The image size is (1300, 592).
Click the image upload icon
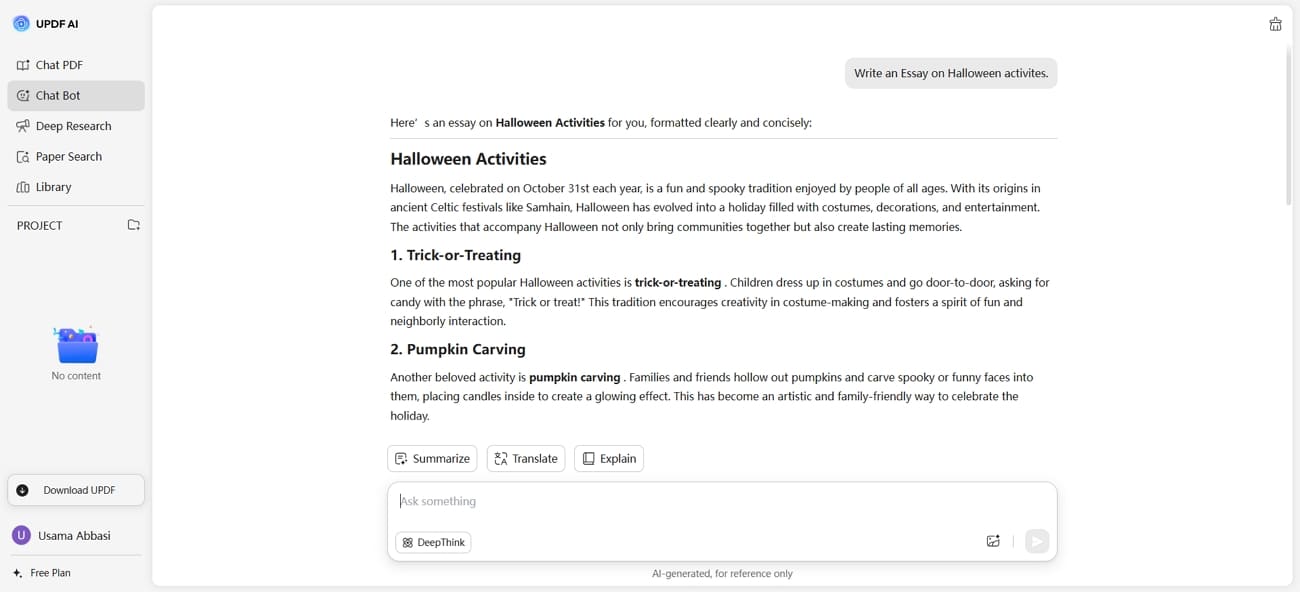pyautogui.click(x=993, y=541)
